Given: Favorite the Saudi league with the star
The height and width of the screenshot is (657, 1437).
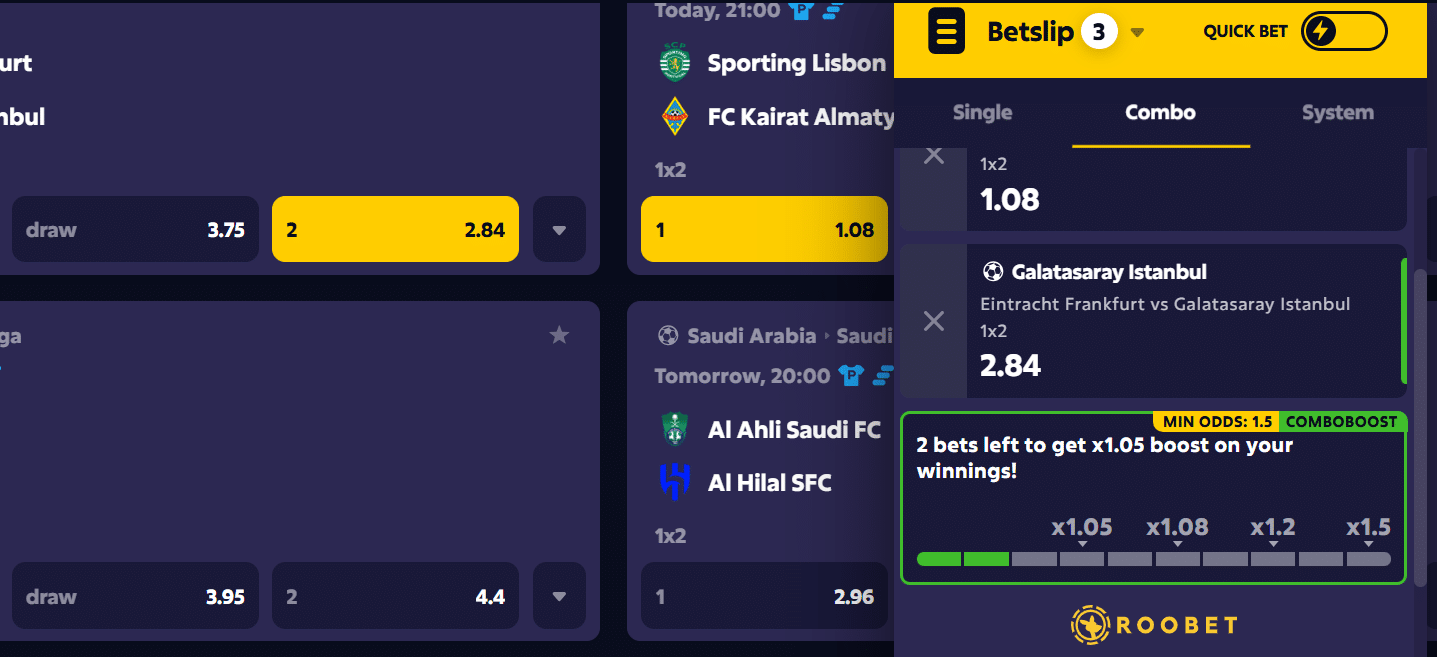Looking at the screenshot, I should tap(559, 335).
